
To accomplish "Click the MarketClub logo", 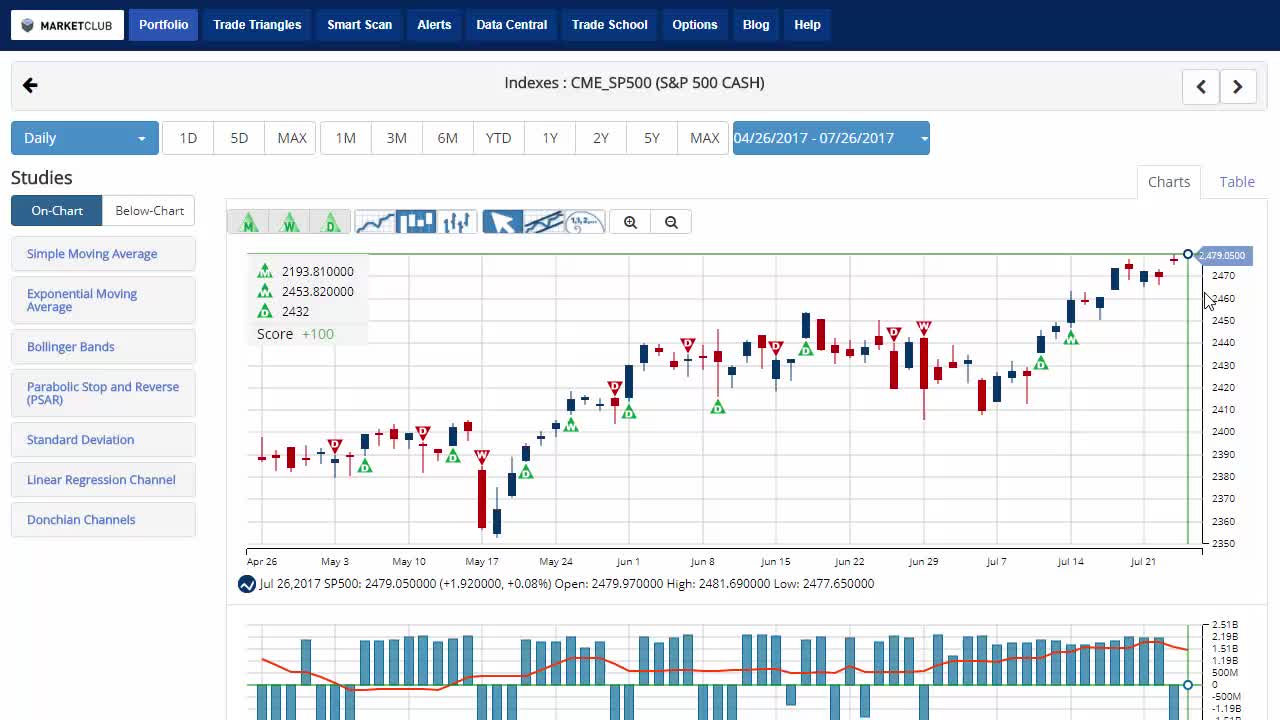I will tap(68, 25).
